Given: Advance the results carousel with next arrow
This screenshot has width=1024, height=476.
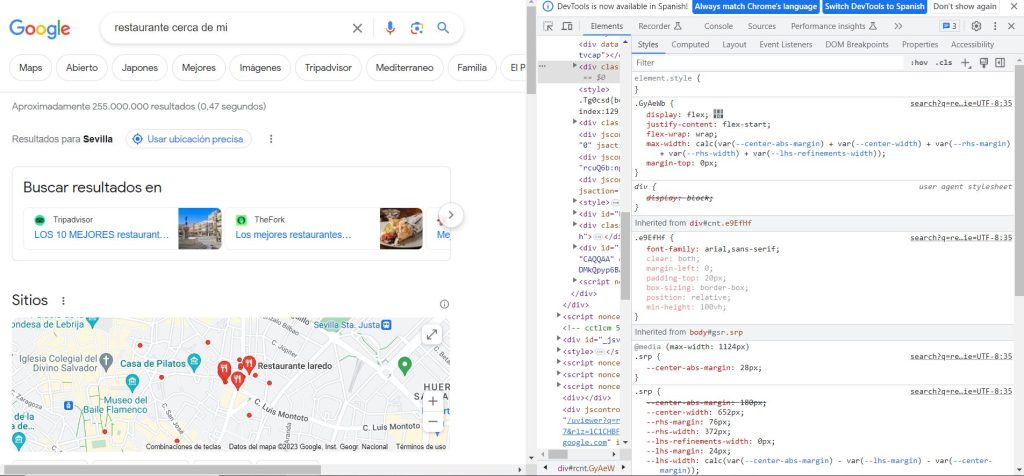Looking at the screenshot, I should coord(450,214).
